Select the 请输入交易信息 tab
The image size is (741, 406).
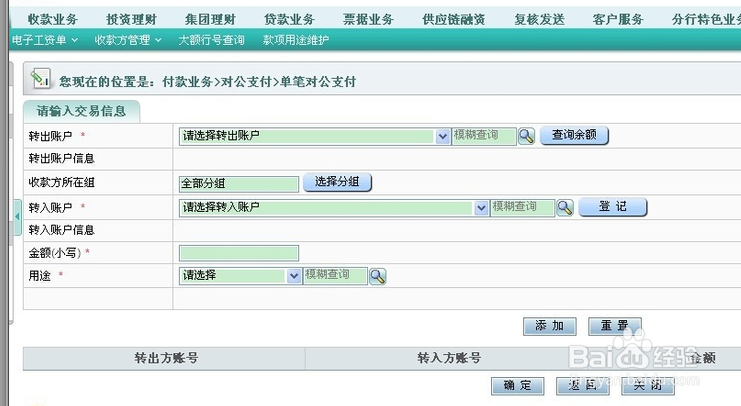(x=81, y=112)
